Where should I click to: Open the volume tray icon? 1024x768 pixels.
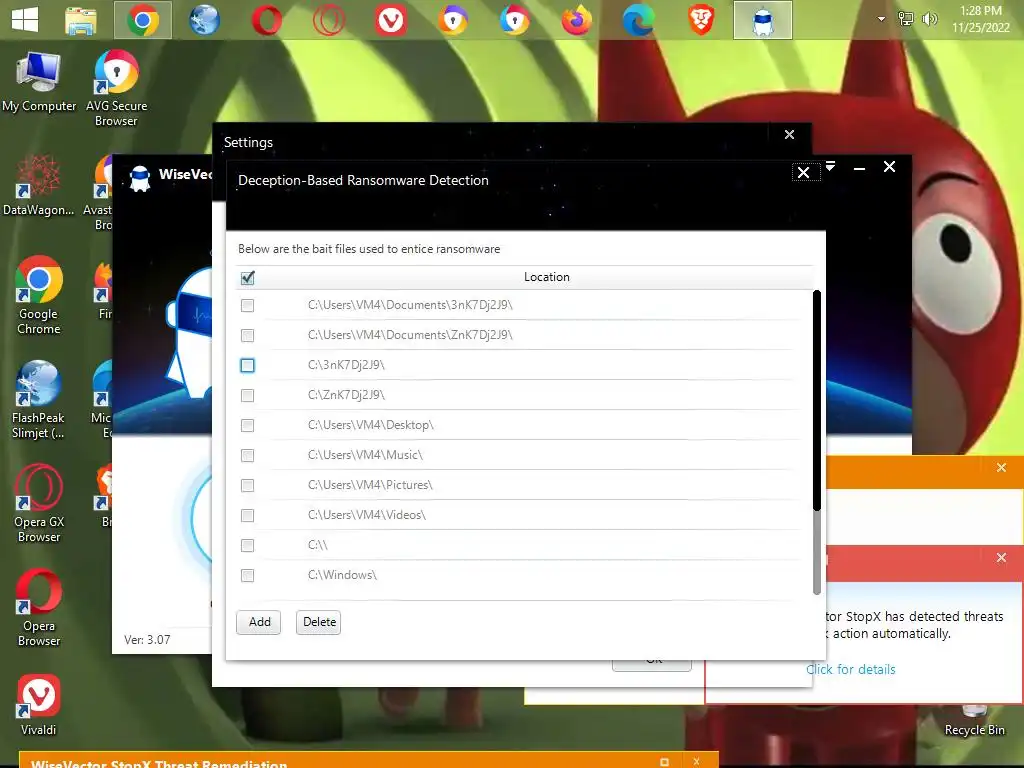(929, 19)
